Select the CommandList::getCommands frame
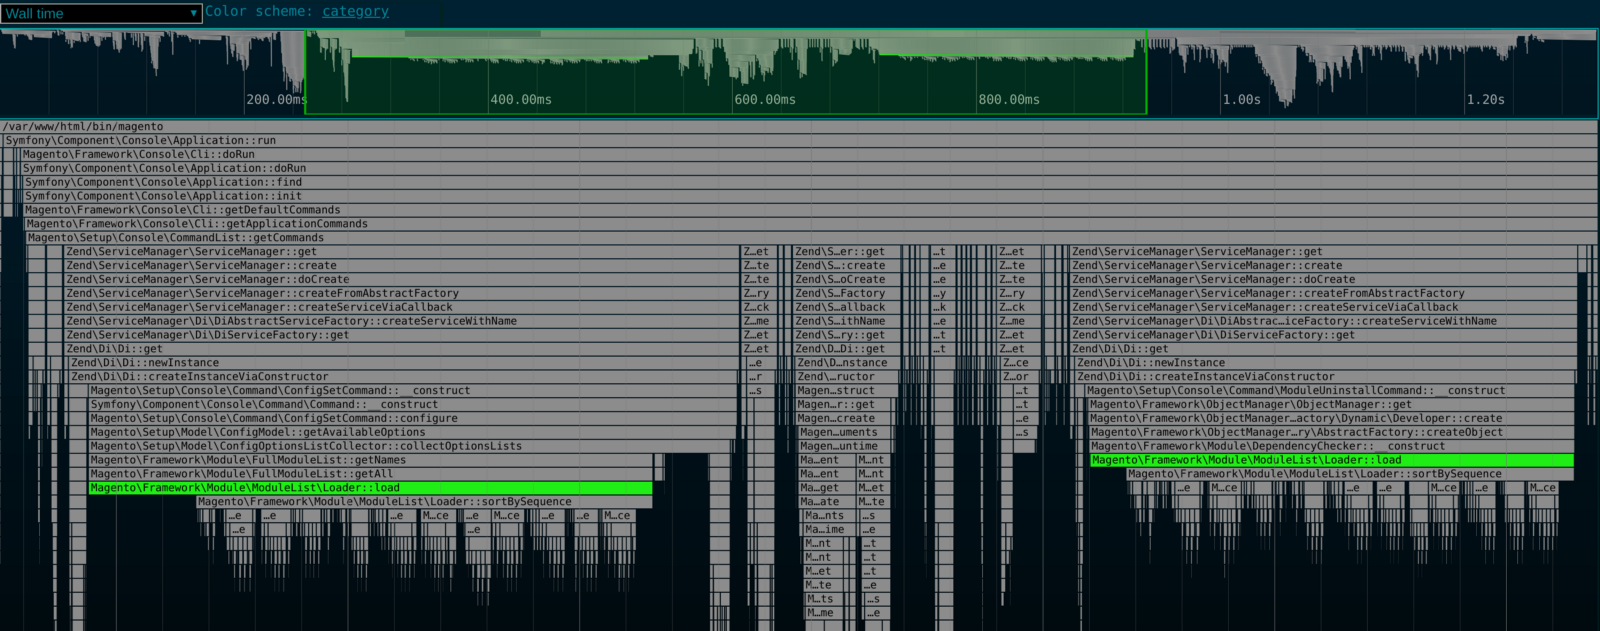 point(812,239)
